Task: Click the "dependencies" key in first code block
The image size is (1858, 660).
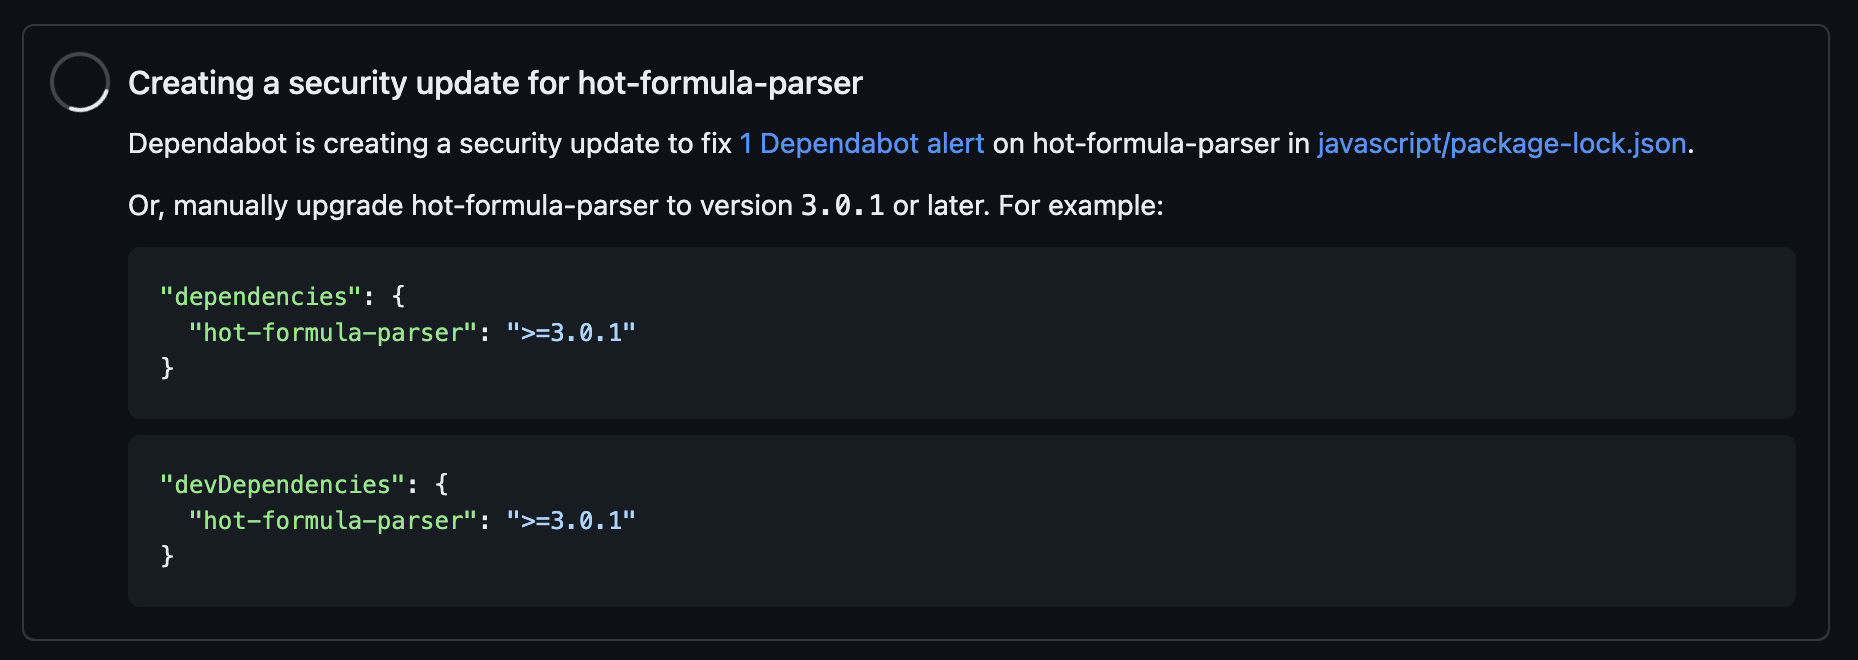Action: click(x=260, y=297)
